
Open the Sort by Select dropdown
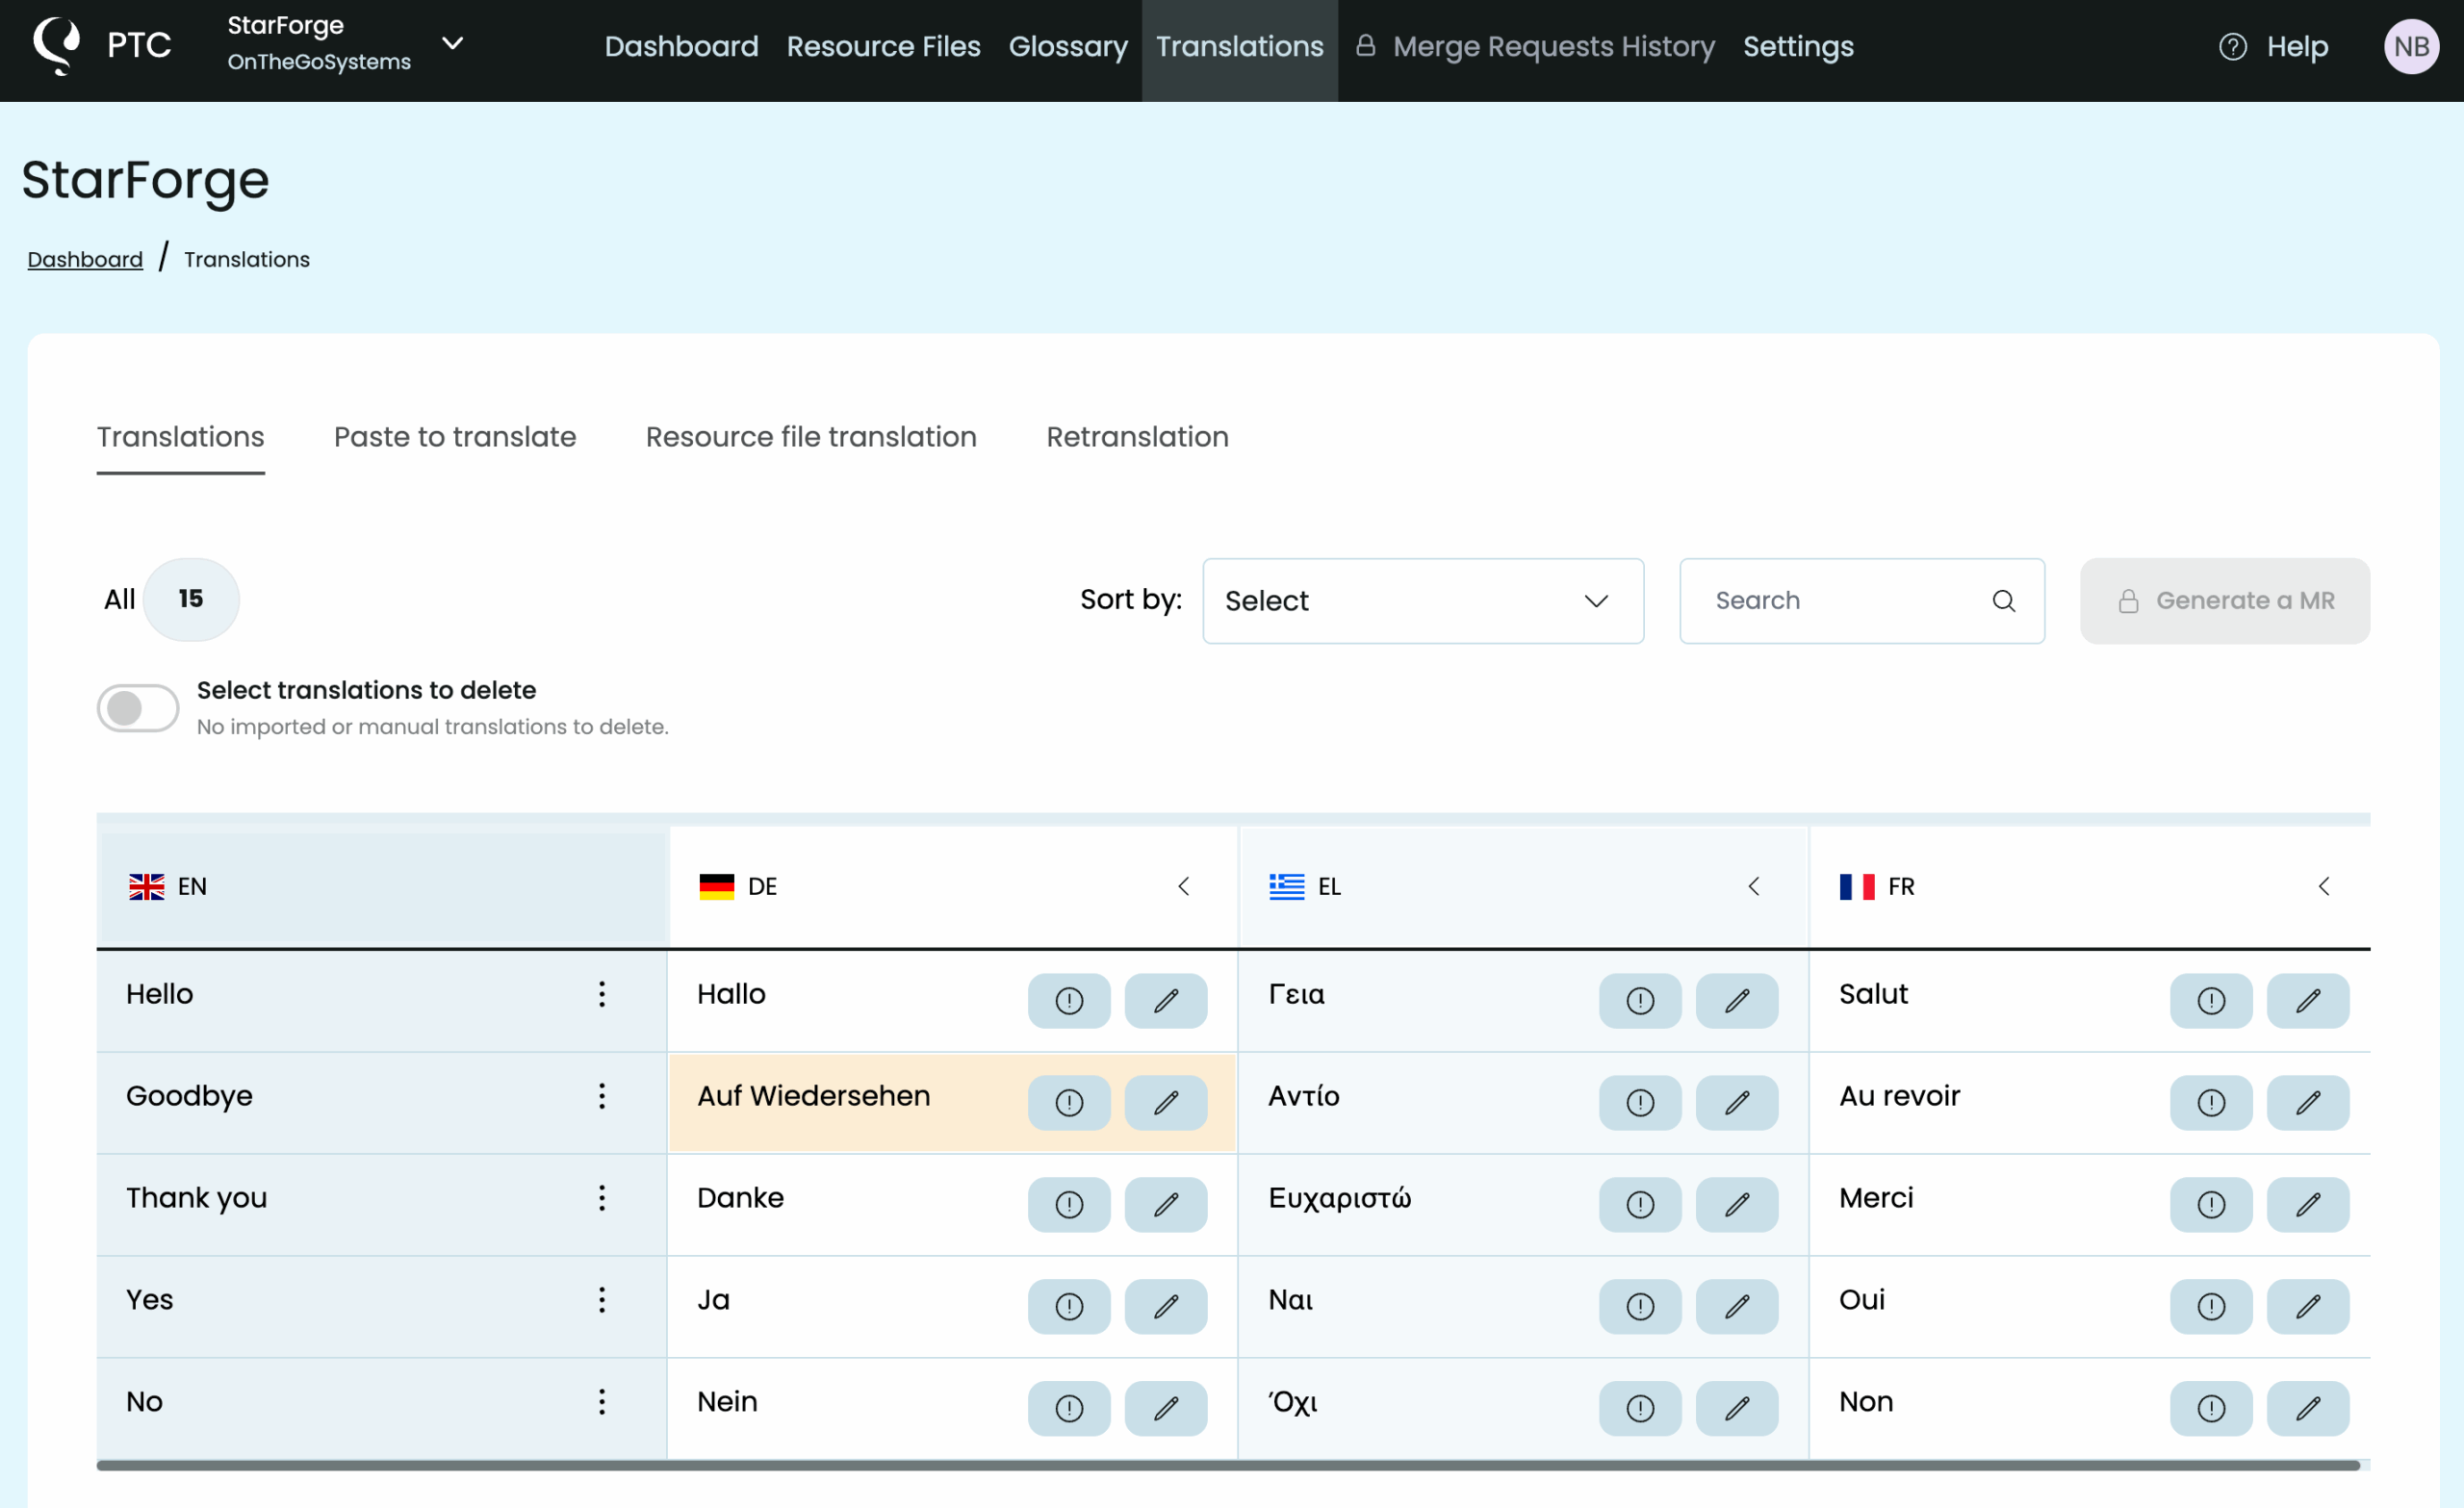[1422, 600]
